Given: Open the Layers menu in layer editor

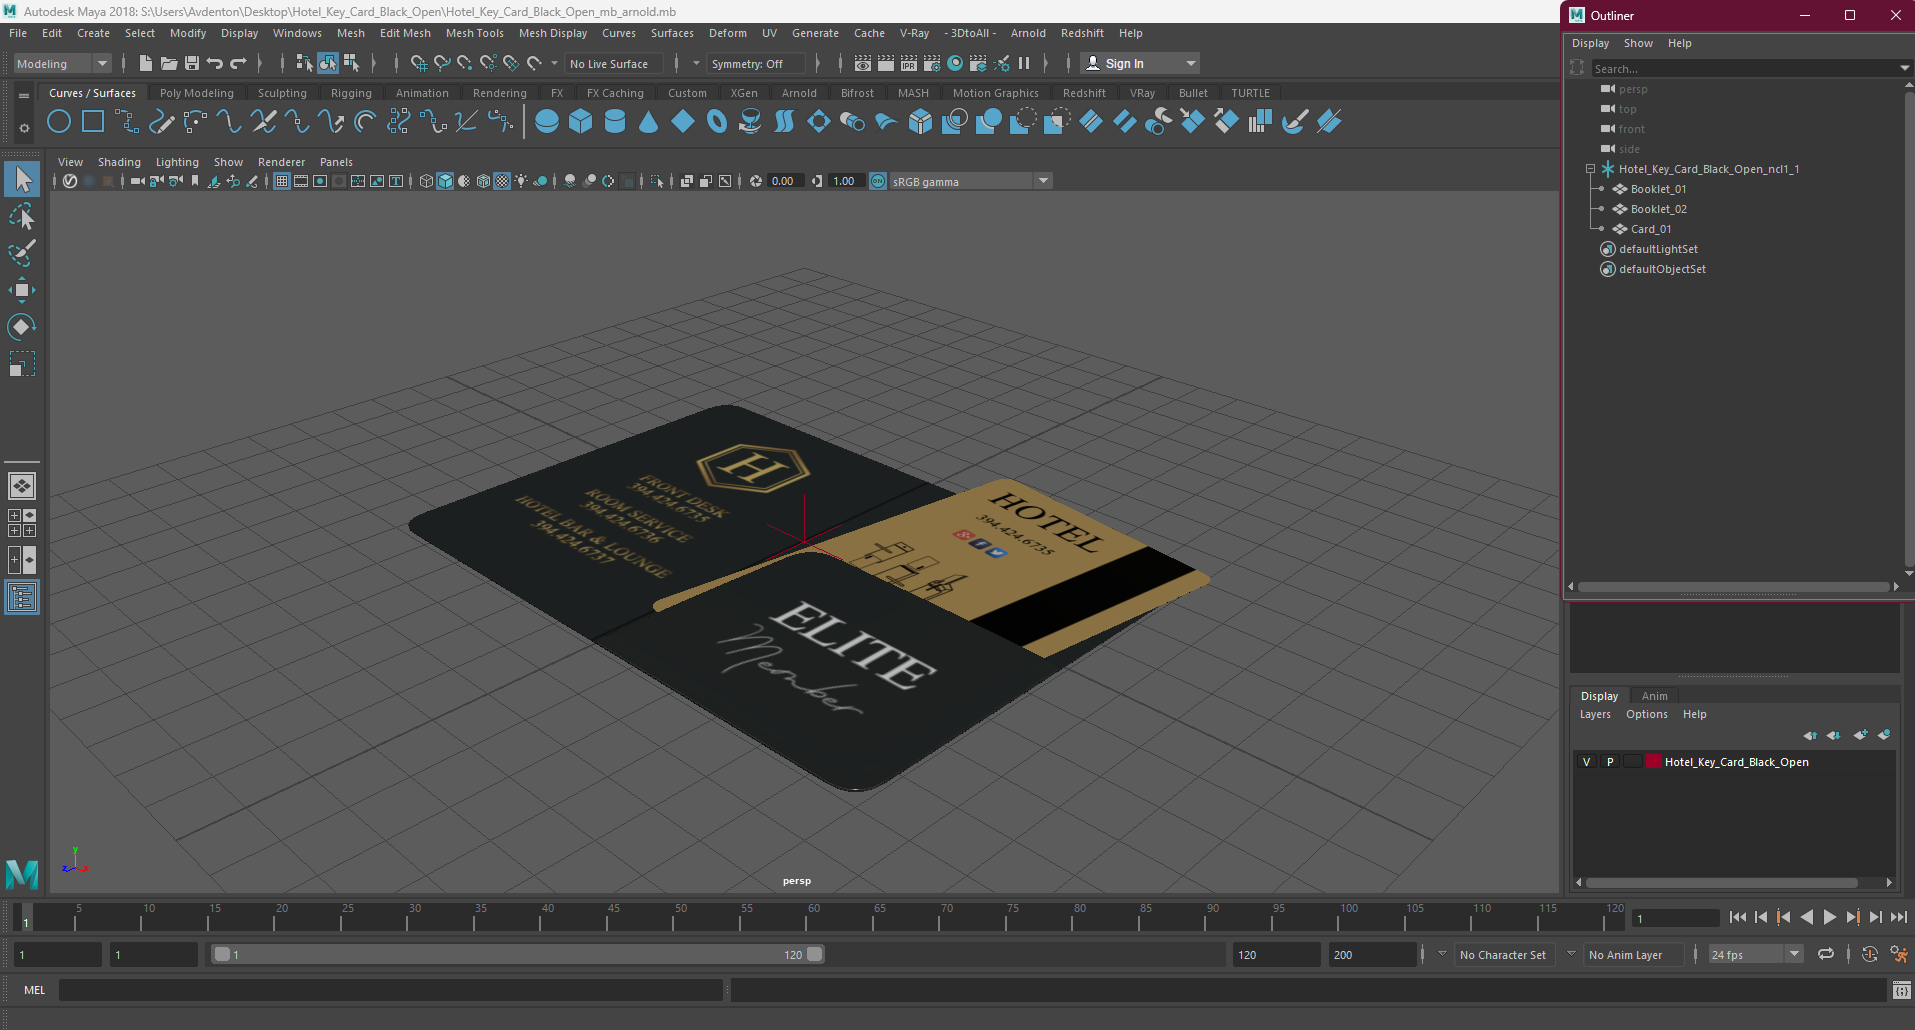Looking at the screenshot, I should [x=1595, y=714].
